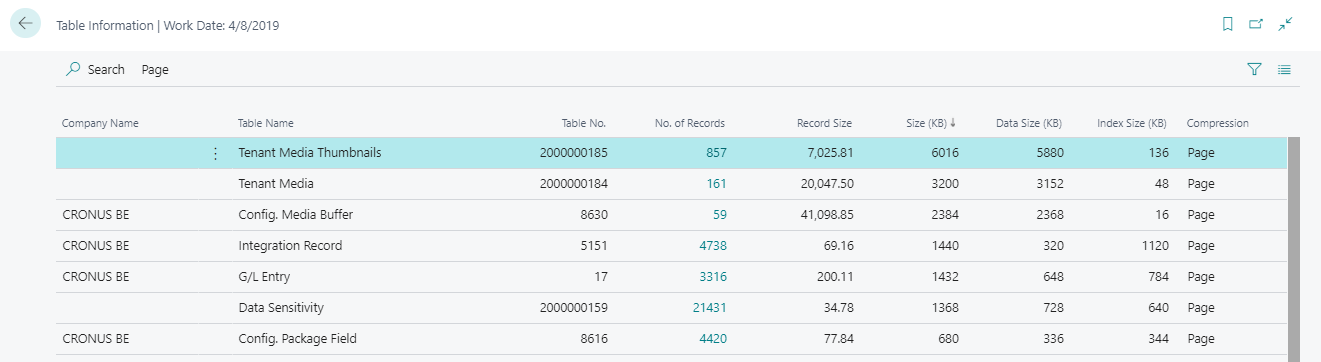Sort by the Record Size column header

tap(824, 123)
